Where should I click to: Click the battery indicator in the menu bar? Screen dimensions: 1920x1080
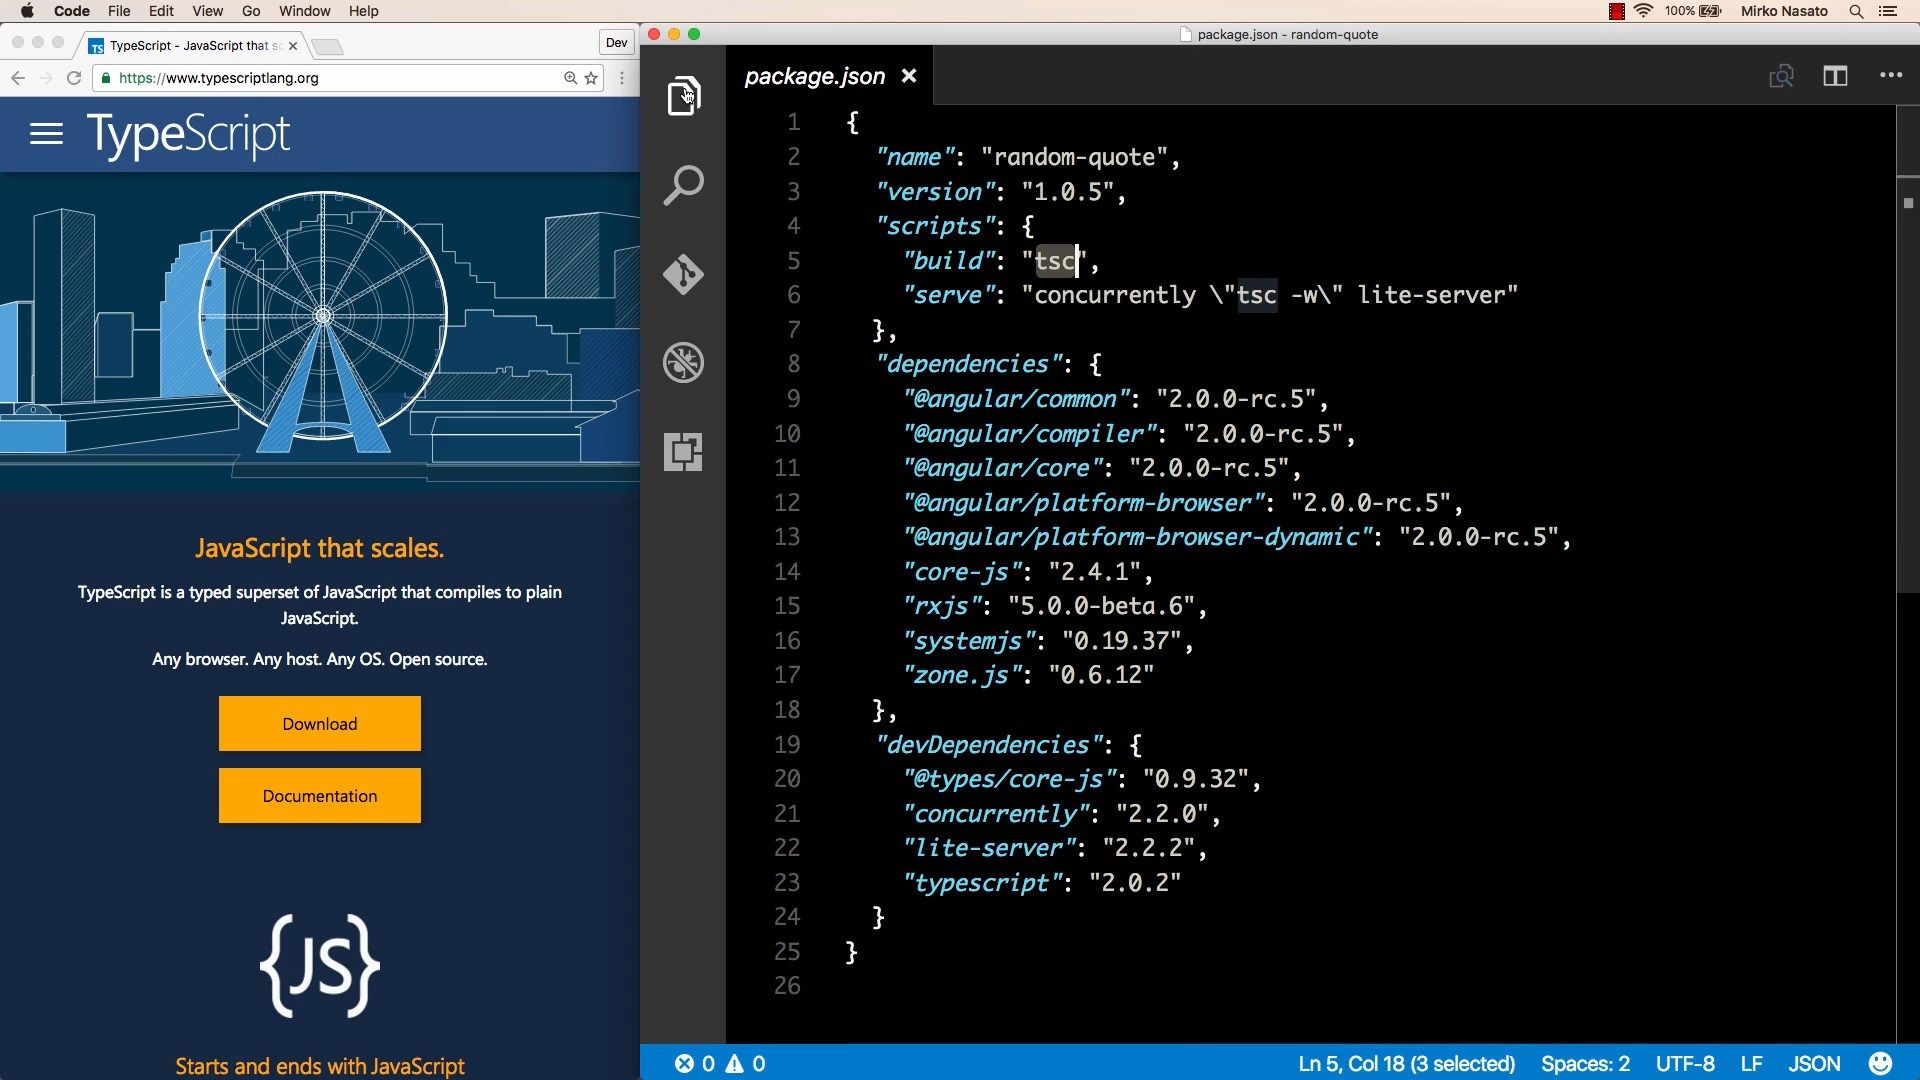[1693, 11]
